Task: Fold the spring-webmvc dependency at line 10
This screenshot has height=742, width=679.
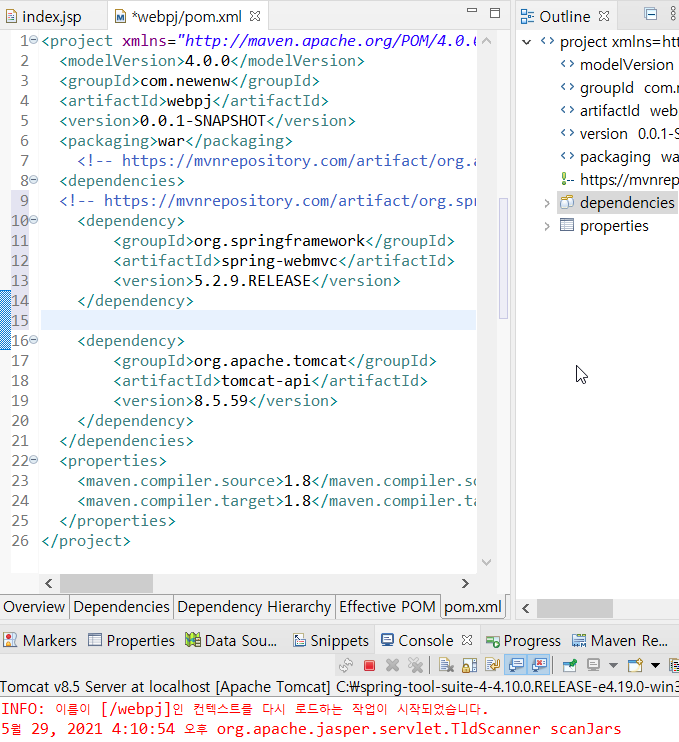Action: click(34, 220)
